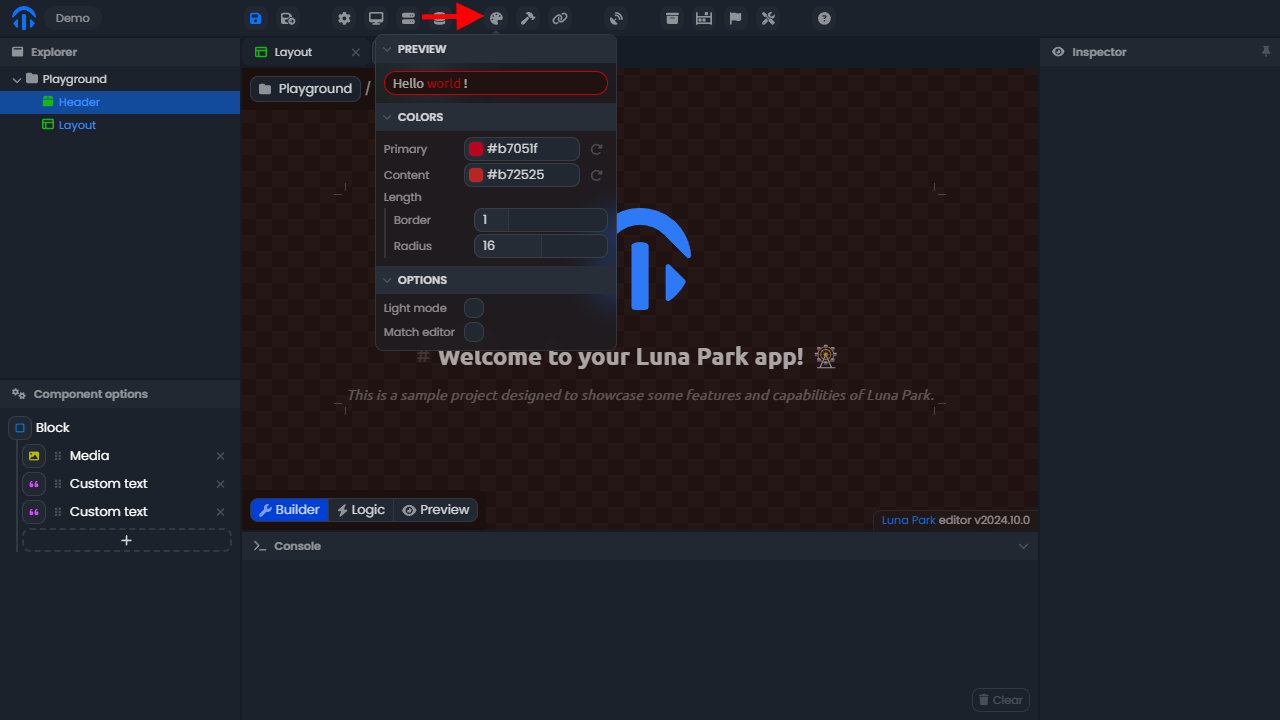Collapse the Playground tree folder
The height and width of the screenshot is (720, 1280).
click(17, 79)
